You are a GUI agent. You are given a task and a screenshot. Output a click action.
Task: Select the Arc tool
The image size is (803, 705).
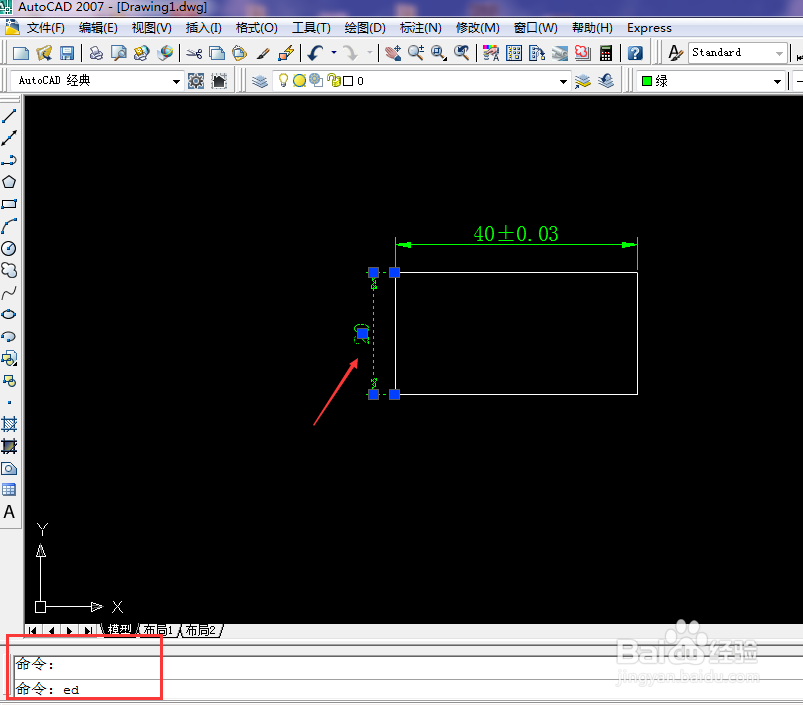(x=9, y=226)
